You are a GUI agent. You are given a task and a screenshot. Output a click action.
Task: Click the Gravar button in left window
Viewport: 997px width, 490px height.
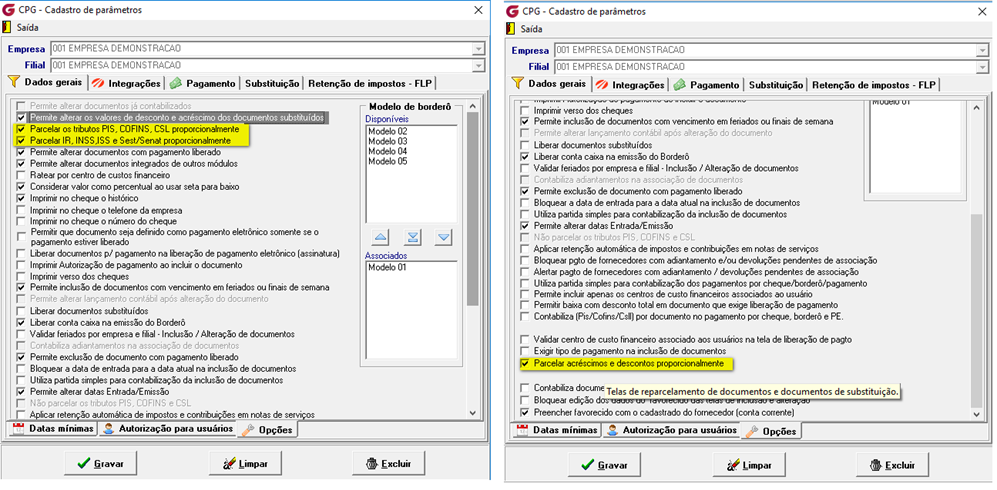pos(102,463)
